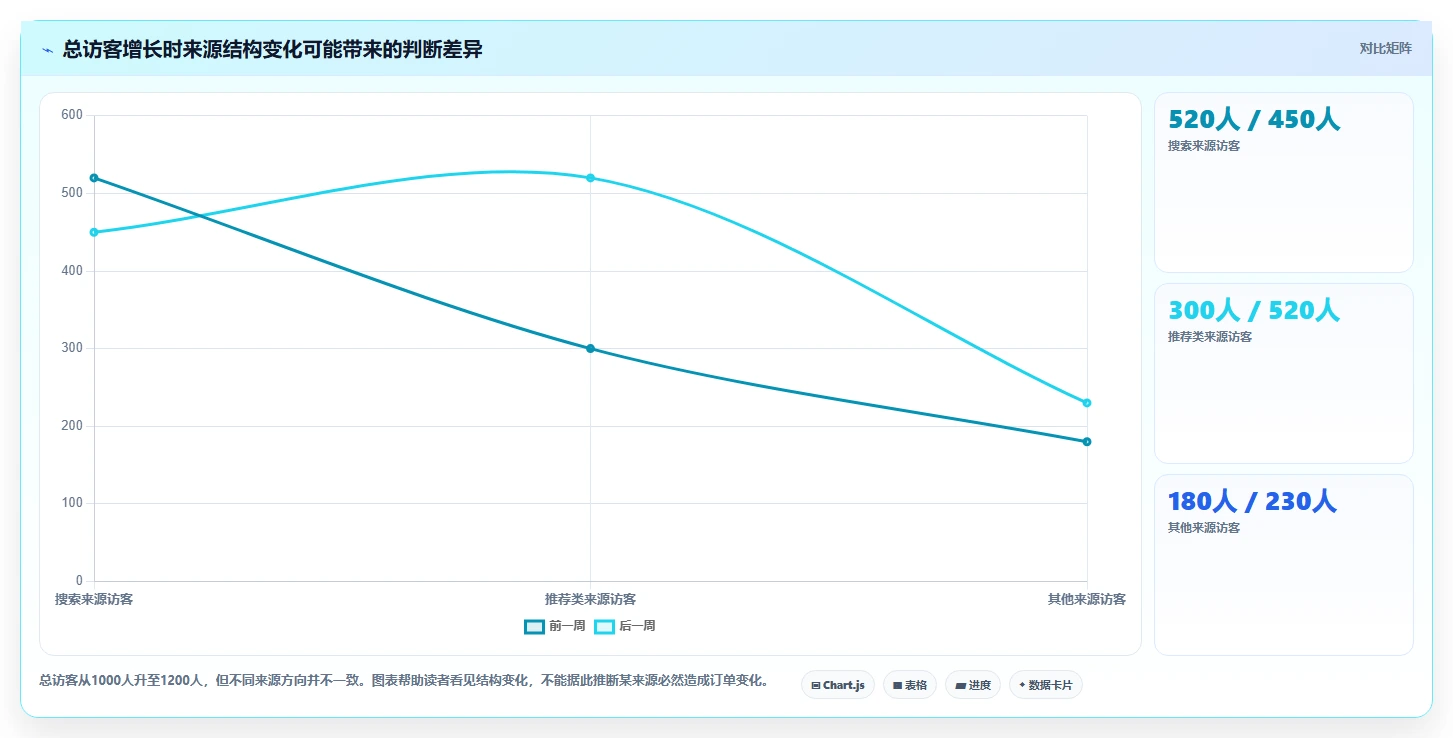The height and width of the screenshot is (738, 1453).
Task: Click the y-axis tick 300
Action: pyautogui.click(x=72, y=348)
